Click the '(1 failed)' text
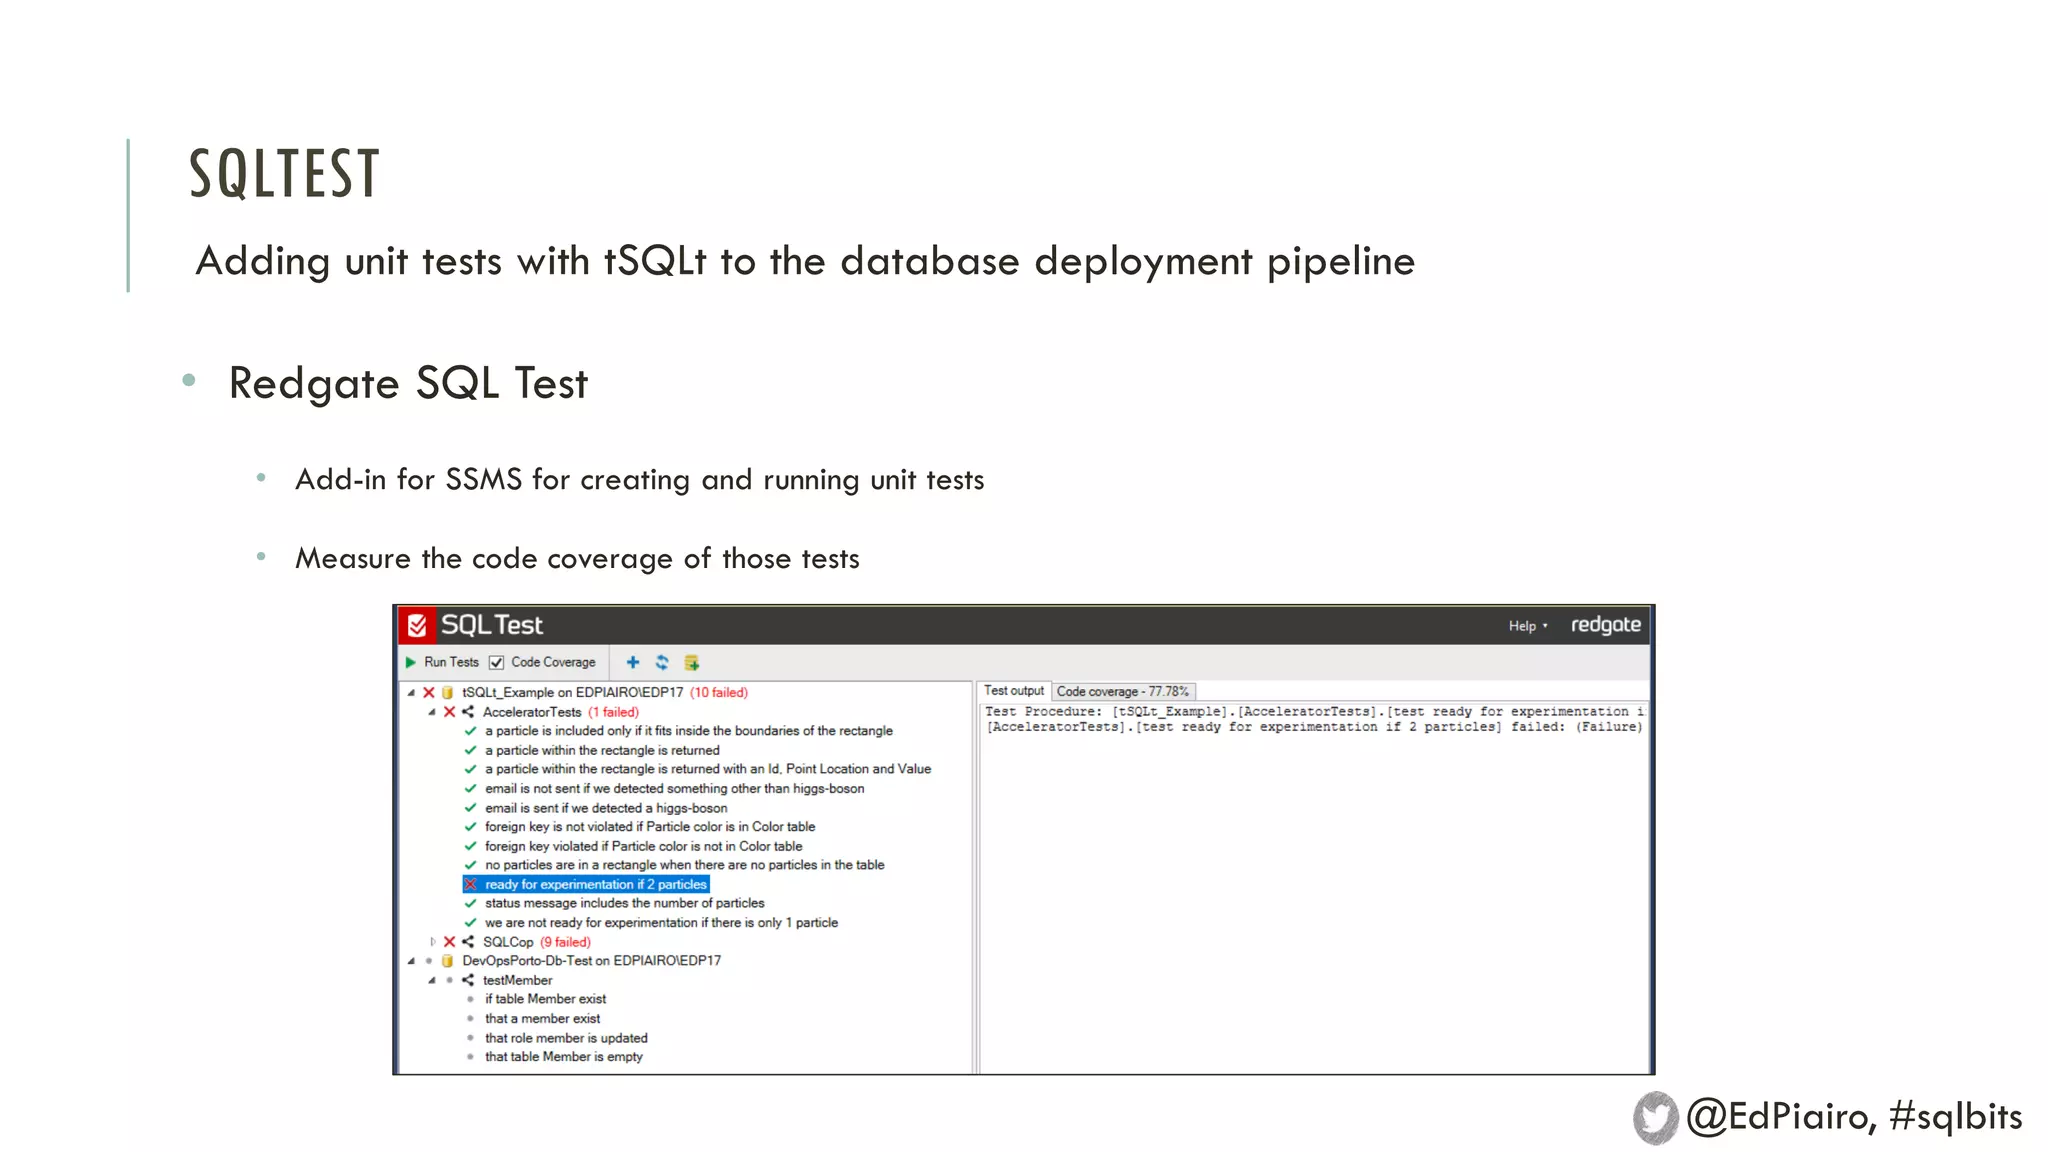This screenshot has height=1152, width=2048. 613,712
